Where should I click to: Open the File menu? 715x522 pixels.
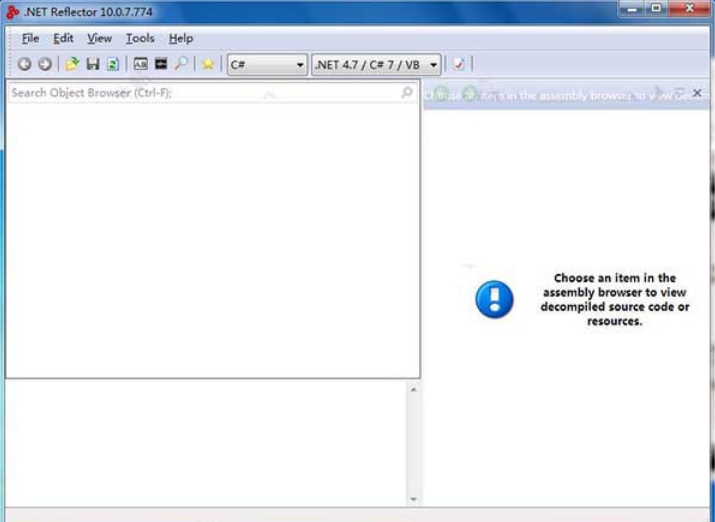(x=31, y=39)
